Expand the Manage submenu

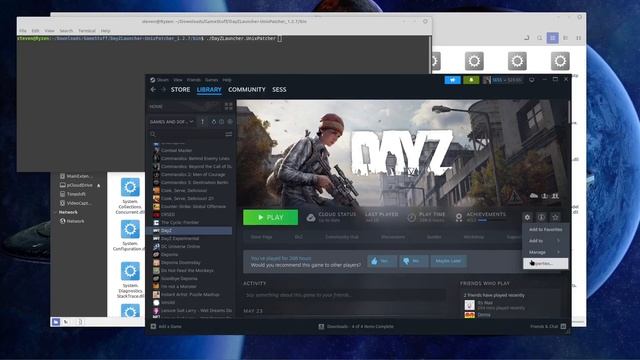point(545,252)
